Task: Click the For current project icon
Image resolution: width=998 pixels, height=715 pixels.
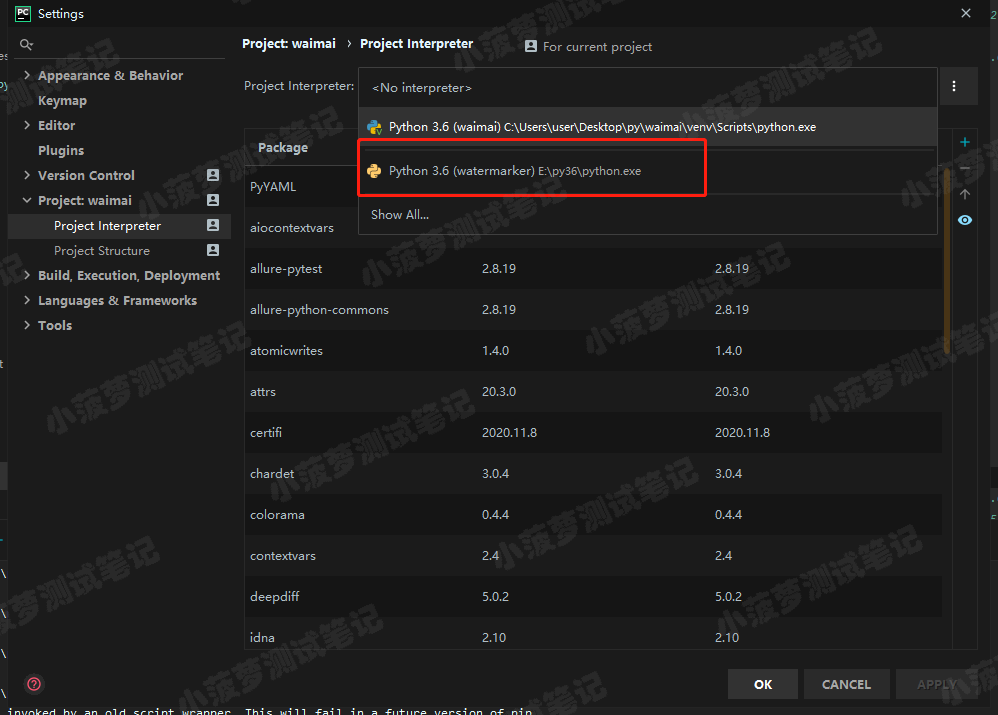Action: coord(531,46)
